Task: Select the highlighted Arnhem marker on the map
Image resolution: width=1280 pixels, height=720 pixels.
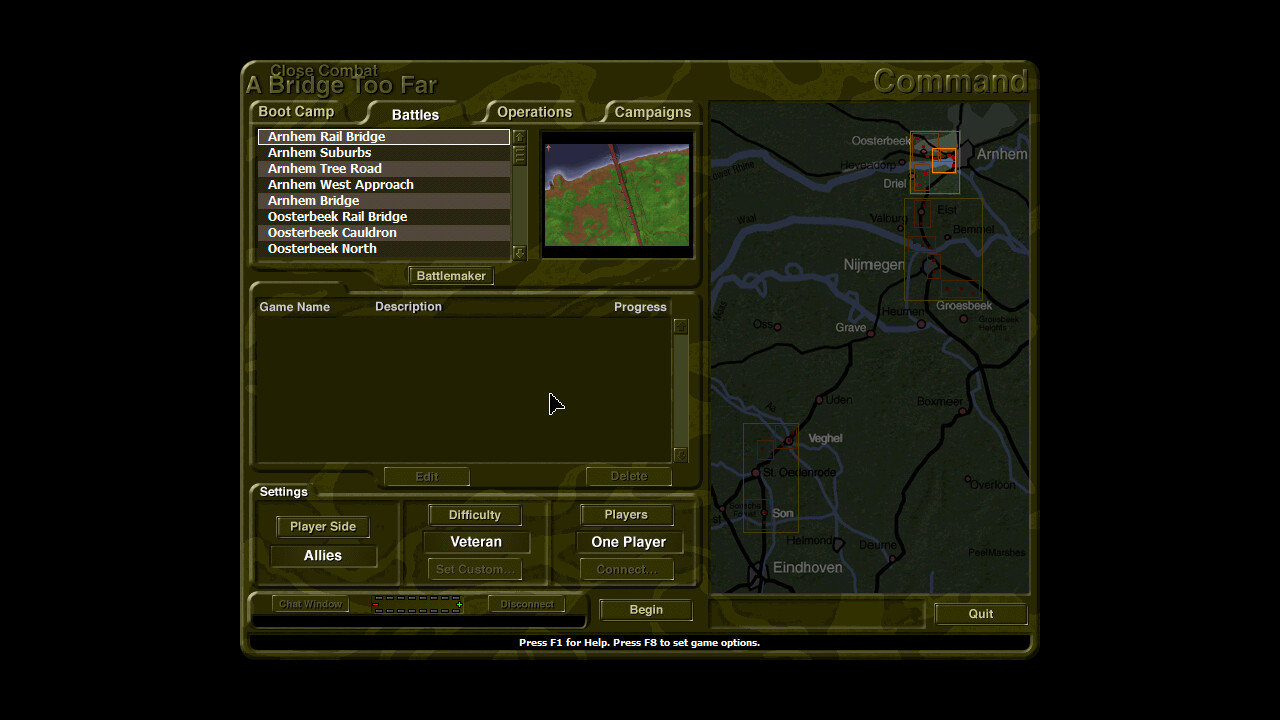Action: [944, 160]
